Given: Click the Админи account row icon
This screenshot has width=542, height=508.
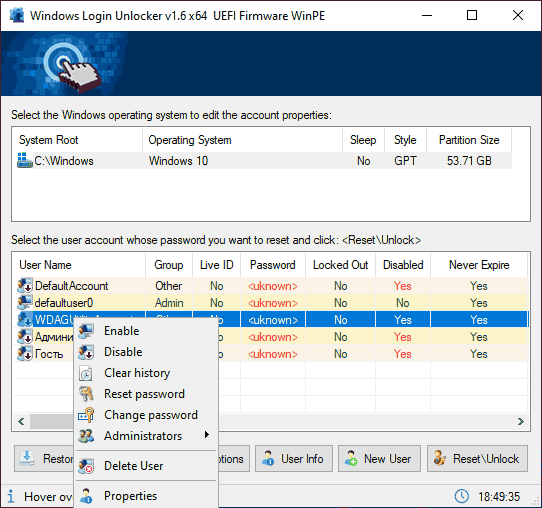Looking at the screenshot, I should [x=25, y=337].
